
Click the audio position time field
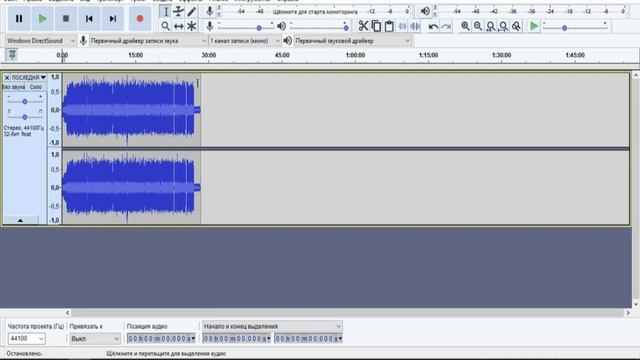click(x=161, y=338)
